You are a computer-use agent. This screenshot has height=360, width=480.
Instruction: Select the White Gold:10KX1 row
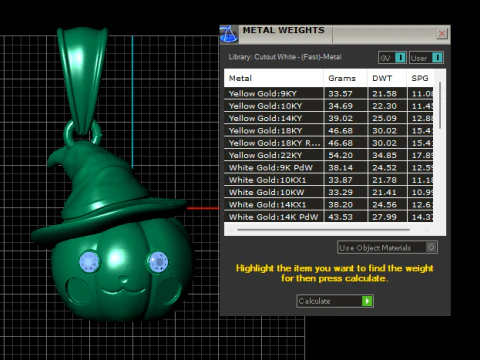[x=329, y=180]
